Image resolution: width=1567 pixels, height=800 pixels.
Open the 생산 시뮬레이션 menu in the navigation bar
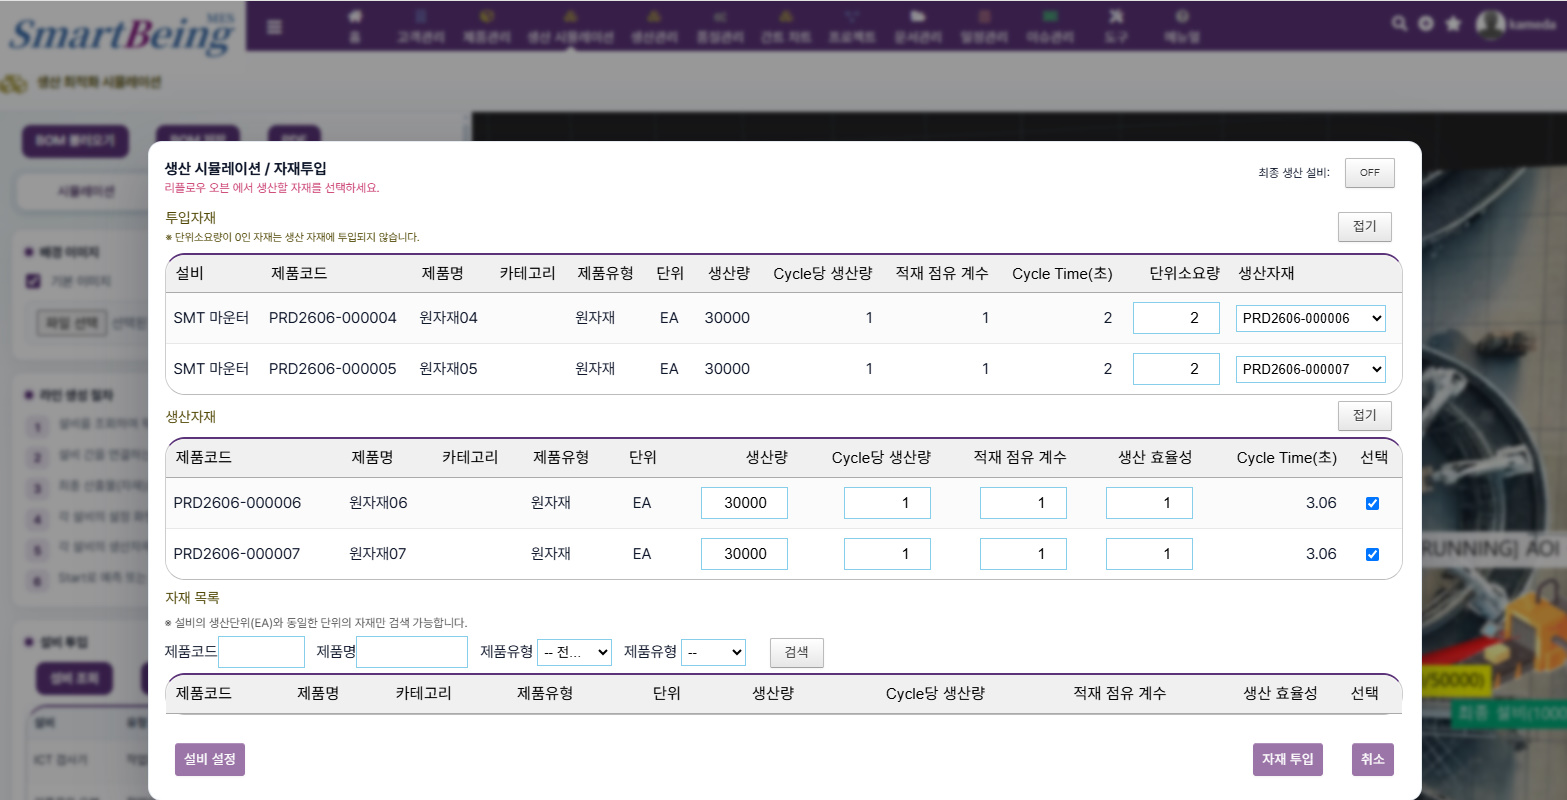pyautogui.click(x=571, y=26)
